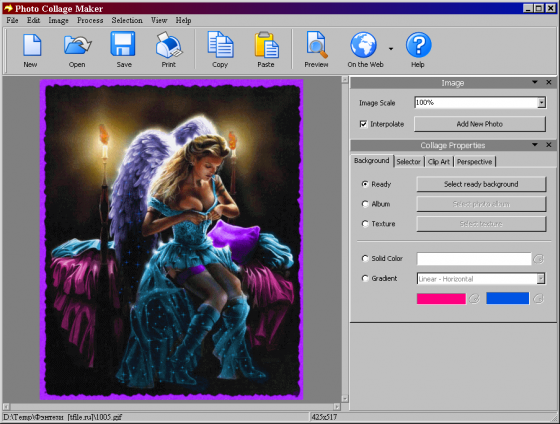
Task: Click the blue gradient color swatch
Action: point(507,298)
